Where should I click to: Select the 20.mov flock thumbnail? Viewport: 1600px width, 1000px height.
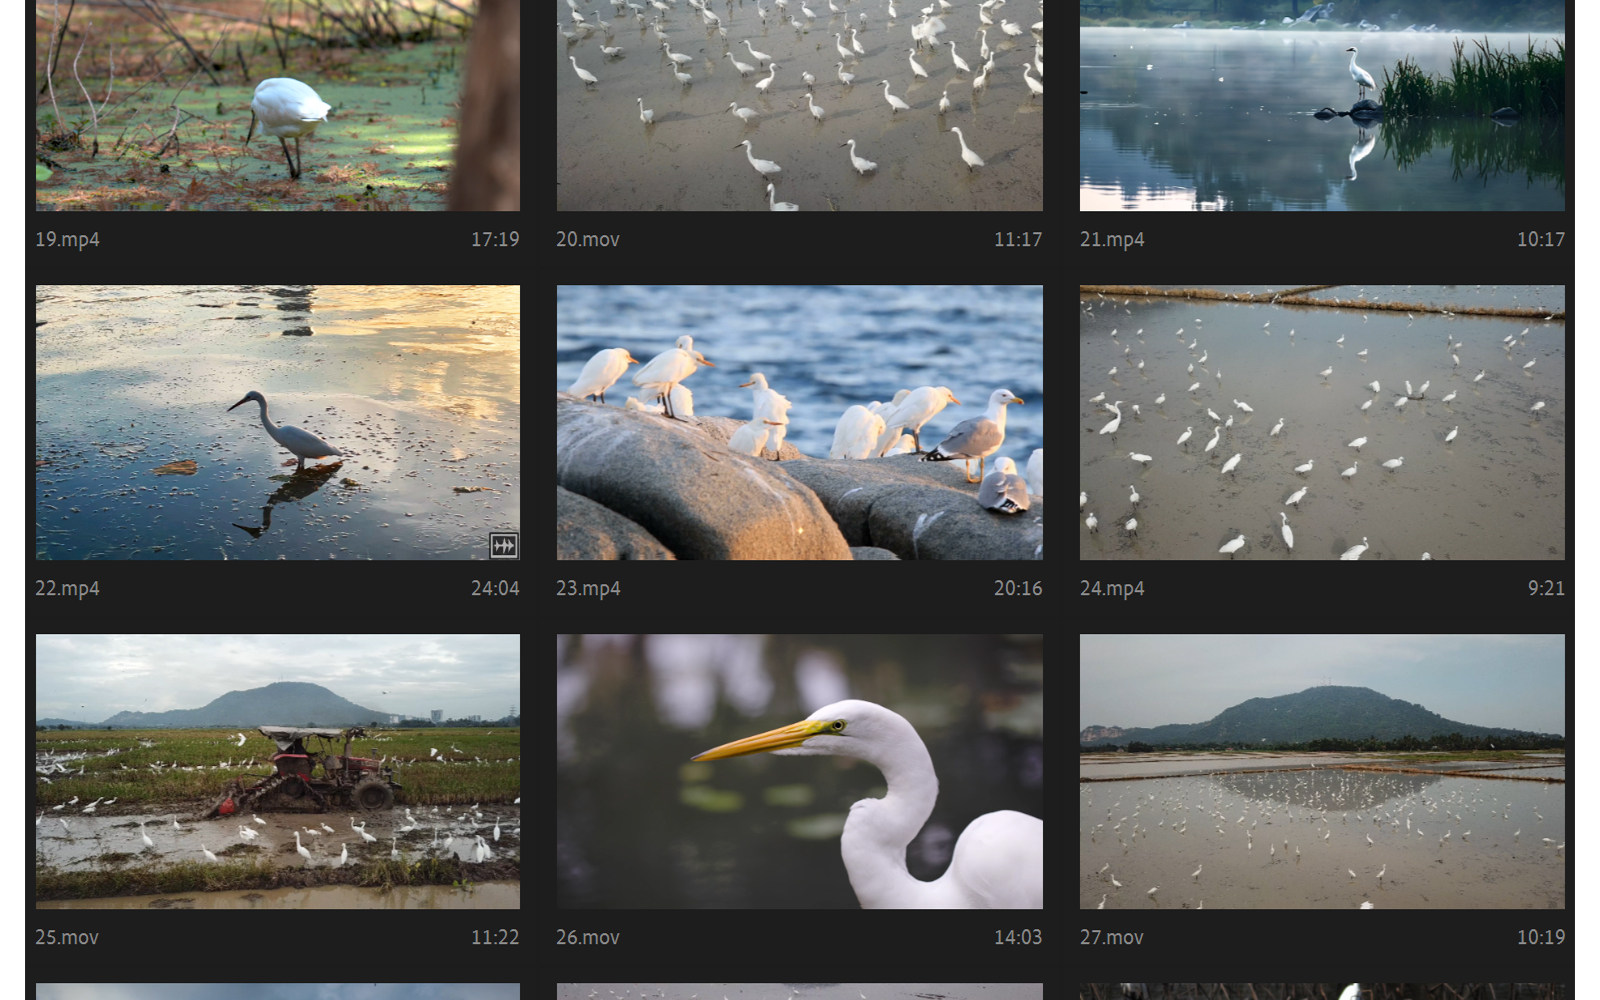click(x=800, y=105)
